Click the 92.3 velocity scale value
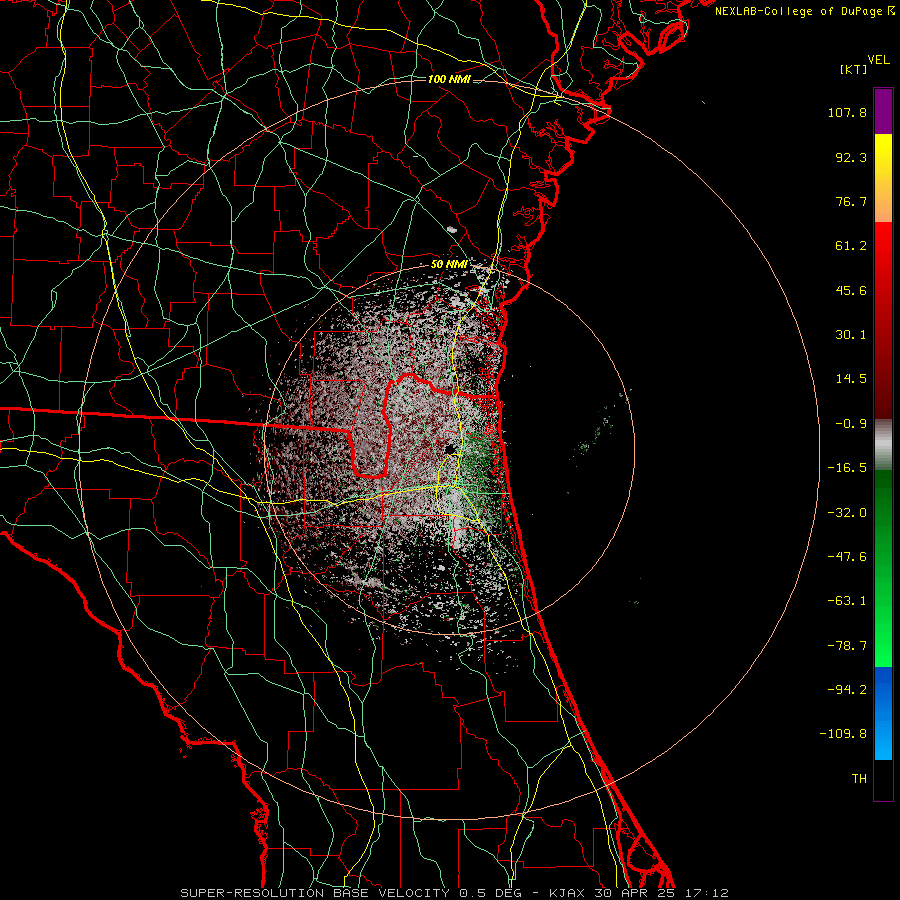This screenshot has width=900, height=900. point(851,157)
